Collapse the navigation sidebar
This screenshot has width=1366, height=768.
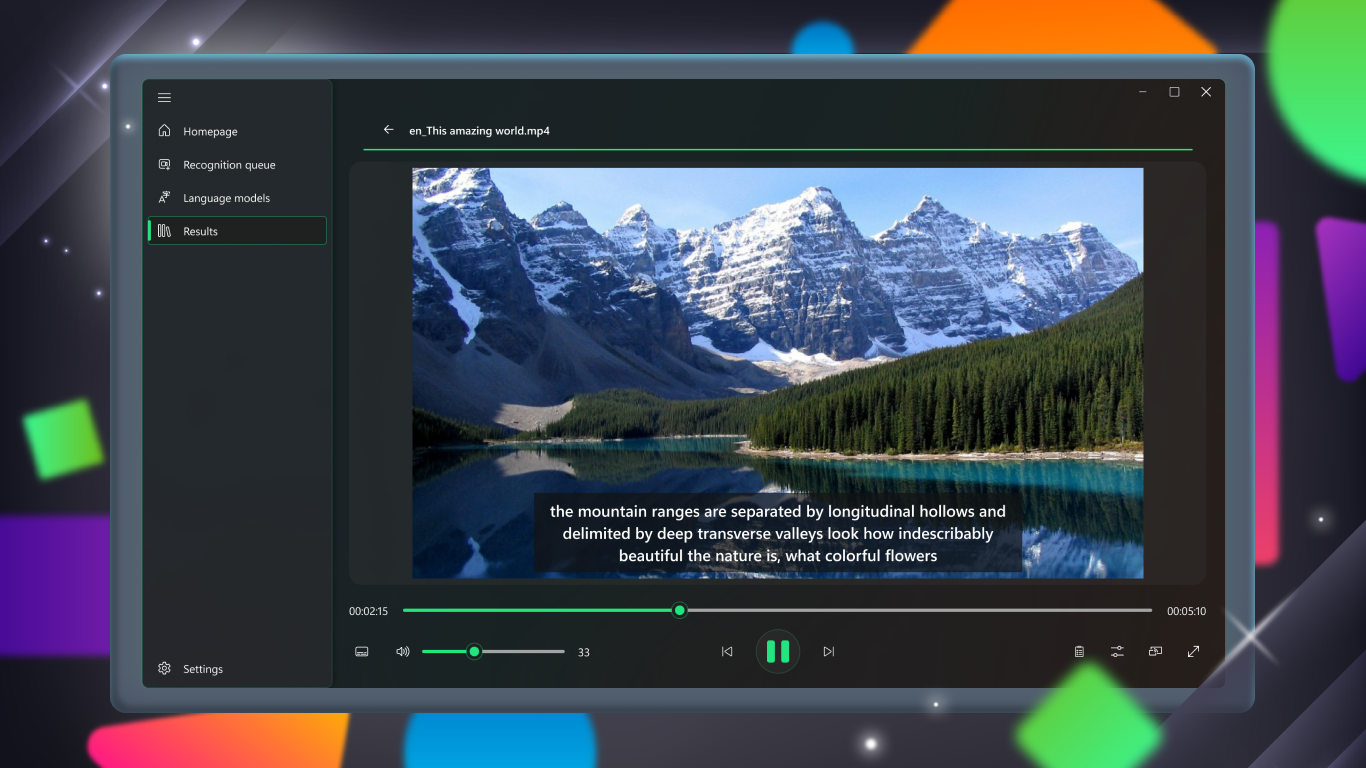[164, 97]
